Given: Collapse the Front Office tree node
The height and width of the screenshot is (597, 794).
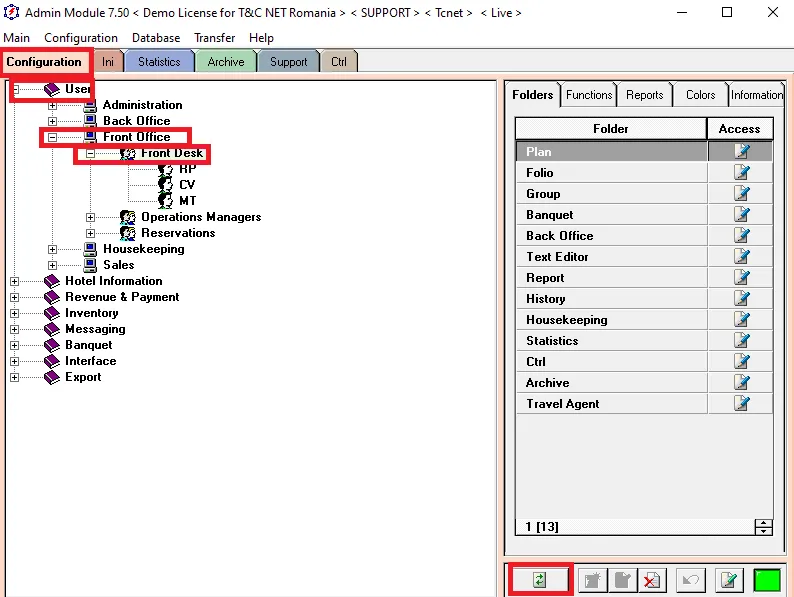Looking at the screenshot, I should 52,137.
